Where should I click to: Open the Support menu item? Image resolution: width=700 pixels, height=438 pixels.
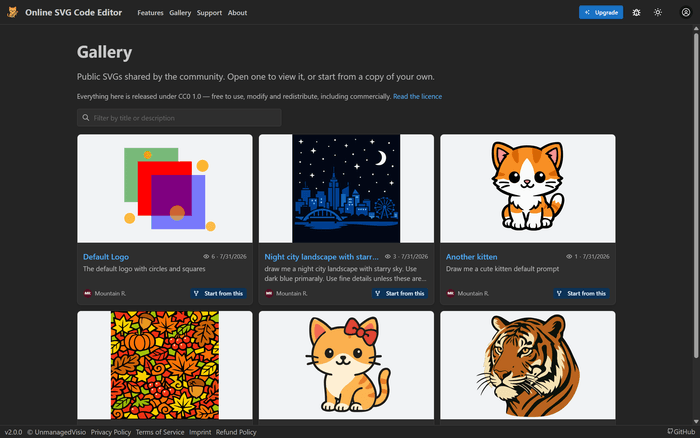coord(209,13)
